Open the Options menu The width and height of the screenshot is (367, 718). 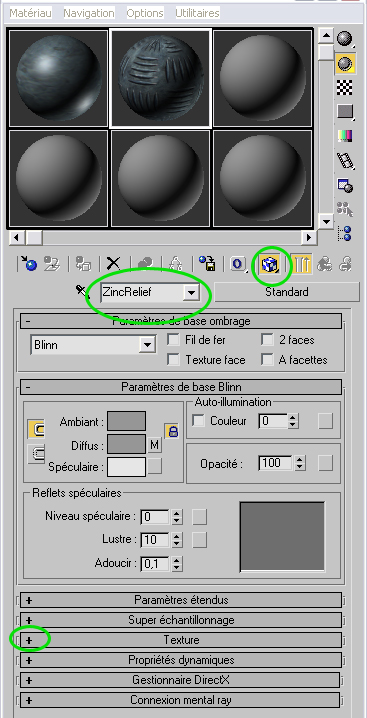[x=145, y=13]
